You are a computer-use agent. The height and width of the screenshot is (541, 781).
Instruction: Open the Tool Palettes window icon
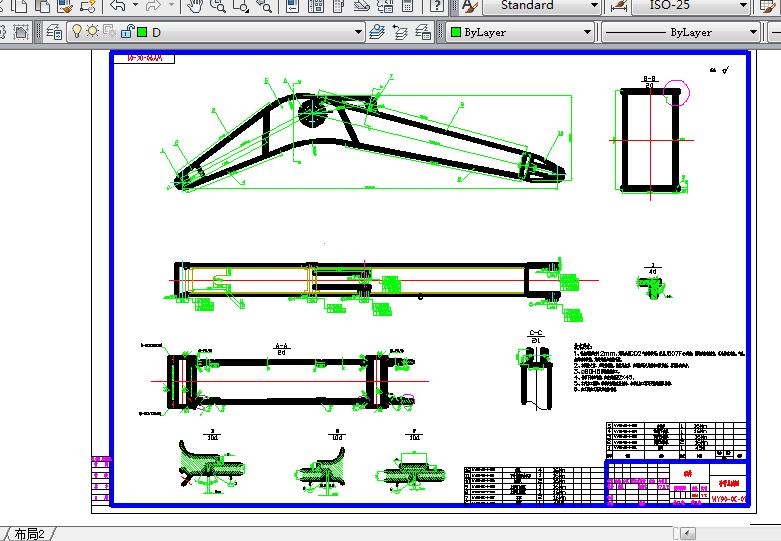(x=338, y=6)
